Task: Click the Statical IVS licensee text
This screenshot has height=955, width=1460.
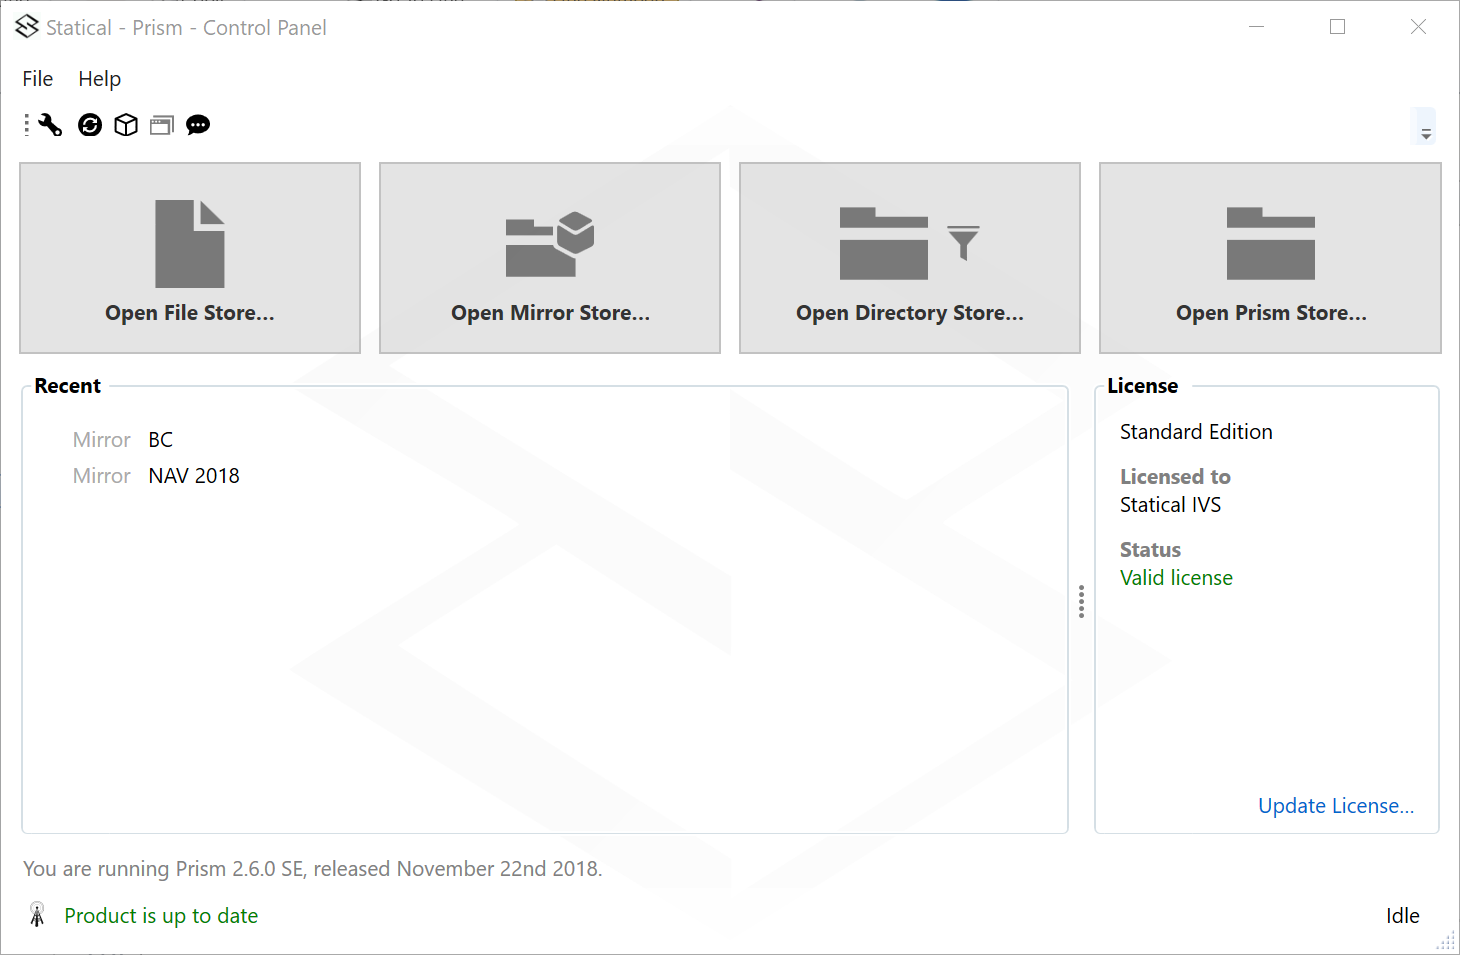Action: pos(1170,505)
